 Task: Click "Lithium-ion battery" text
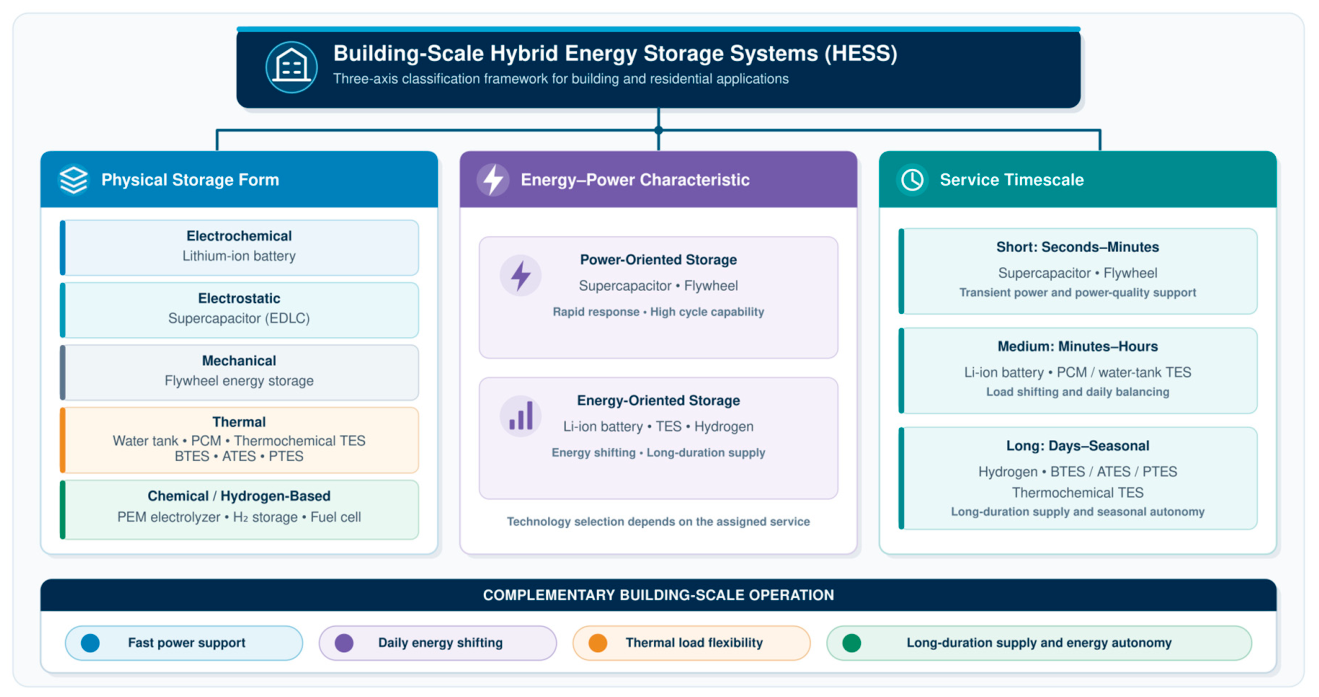(239, 256)
